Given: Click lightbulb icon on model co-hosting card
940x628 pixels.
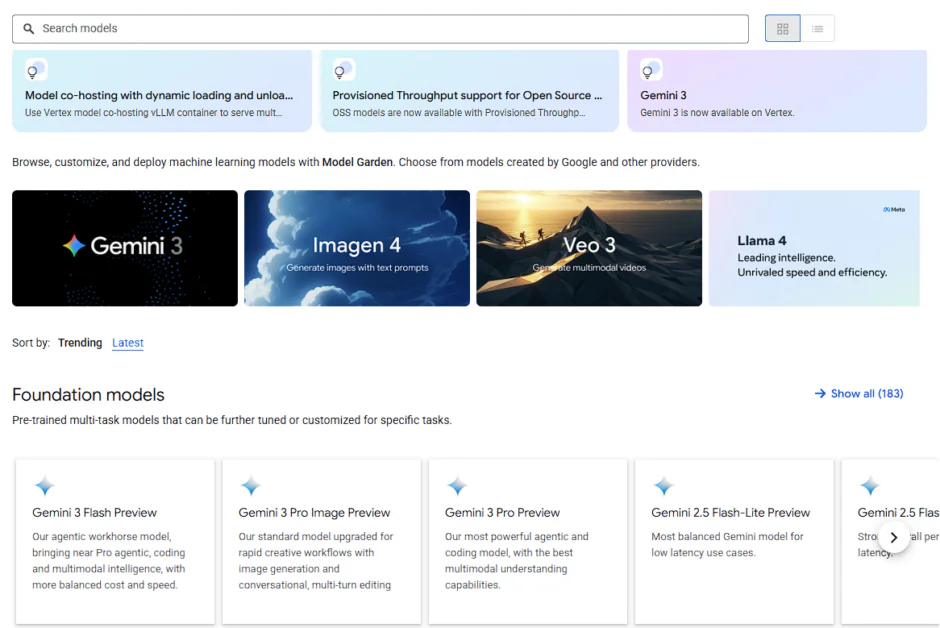Looking at the screenshot, I should click(x=33, y=71).
